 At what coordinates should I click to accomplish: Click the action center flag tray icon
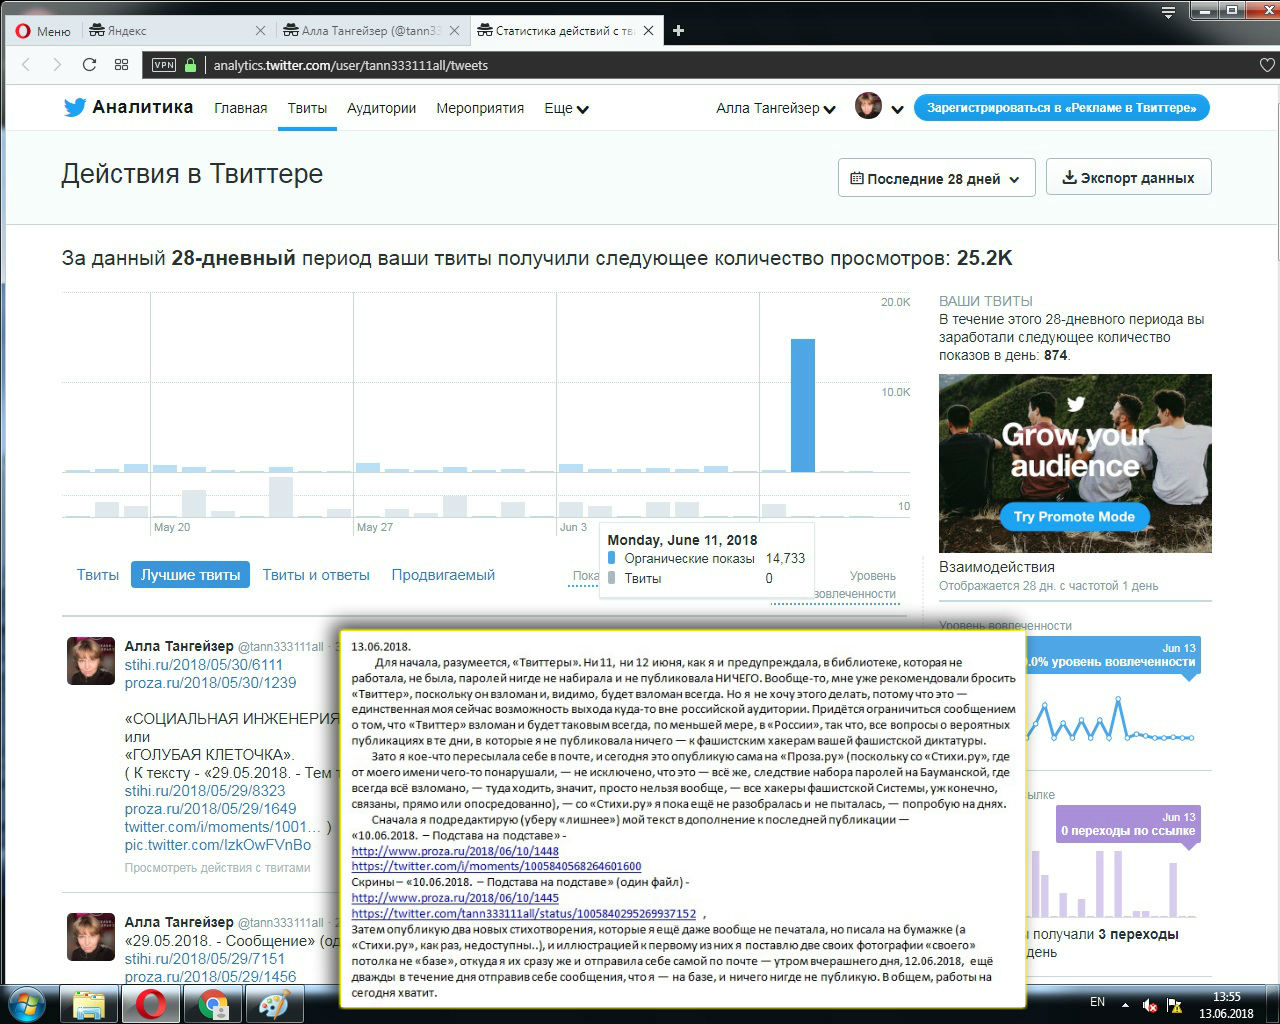pos(1175,1005)
